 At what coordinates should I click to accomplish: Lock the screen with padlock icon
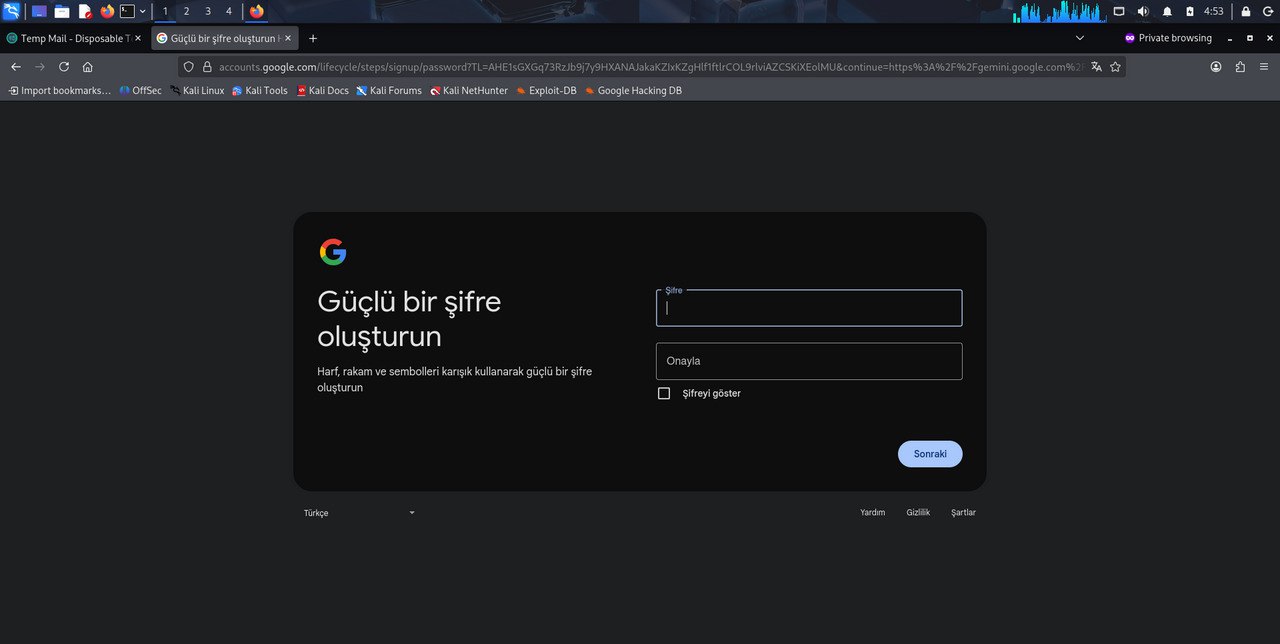pos(1246,11)
